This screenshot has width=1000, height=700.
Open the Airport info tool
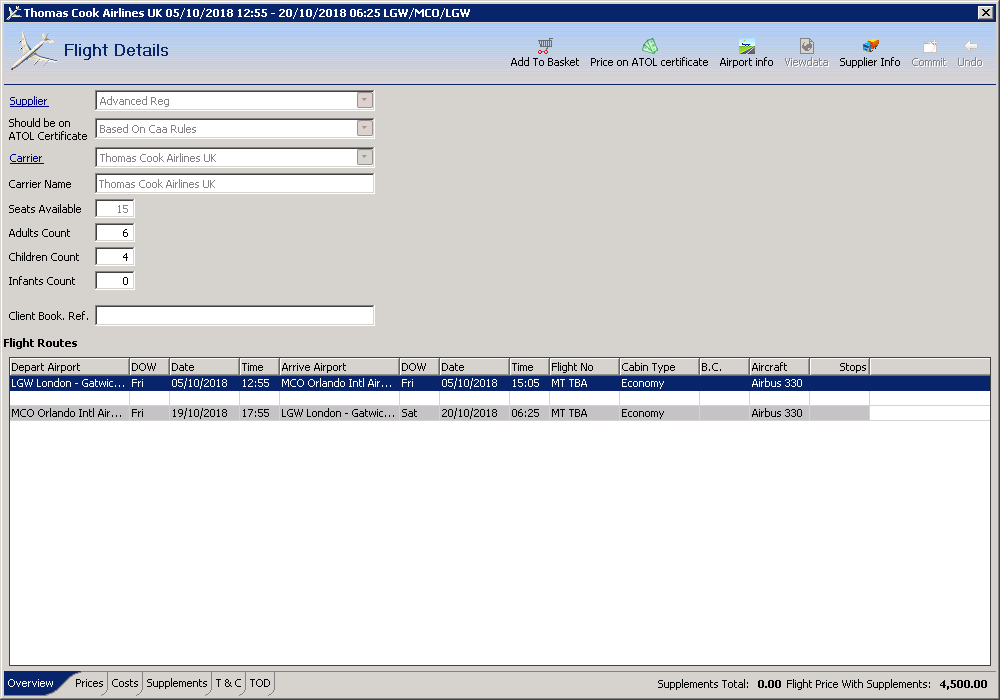tap(746, 53)
